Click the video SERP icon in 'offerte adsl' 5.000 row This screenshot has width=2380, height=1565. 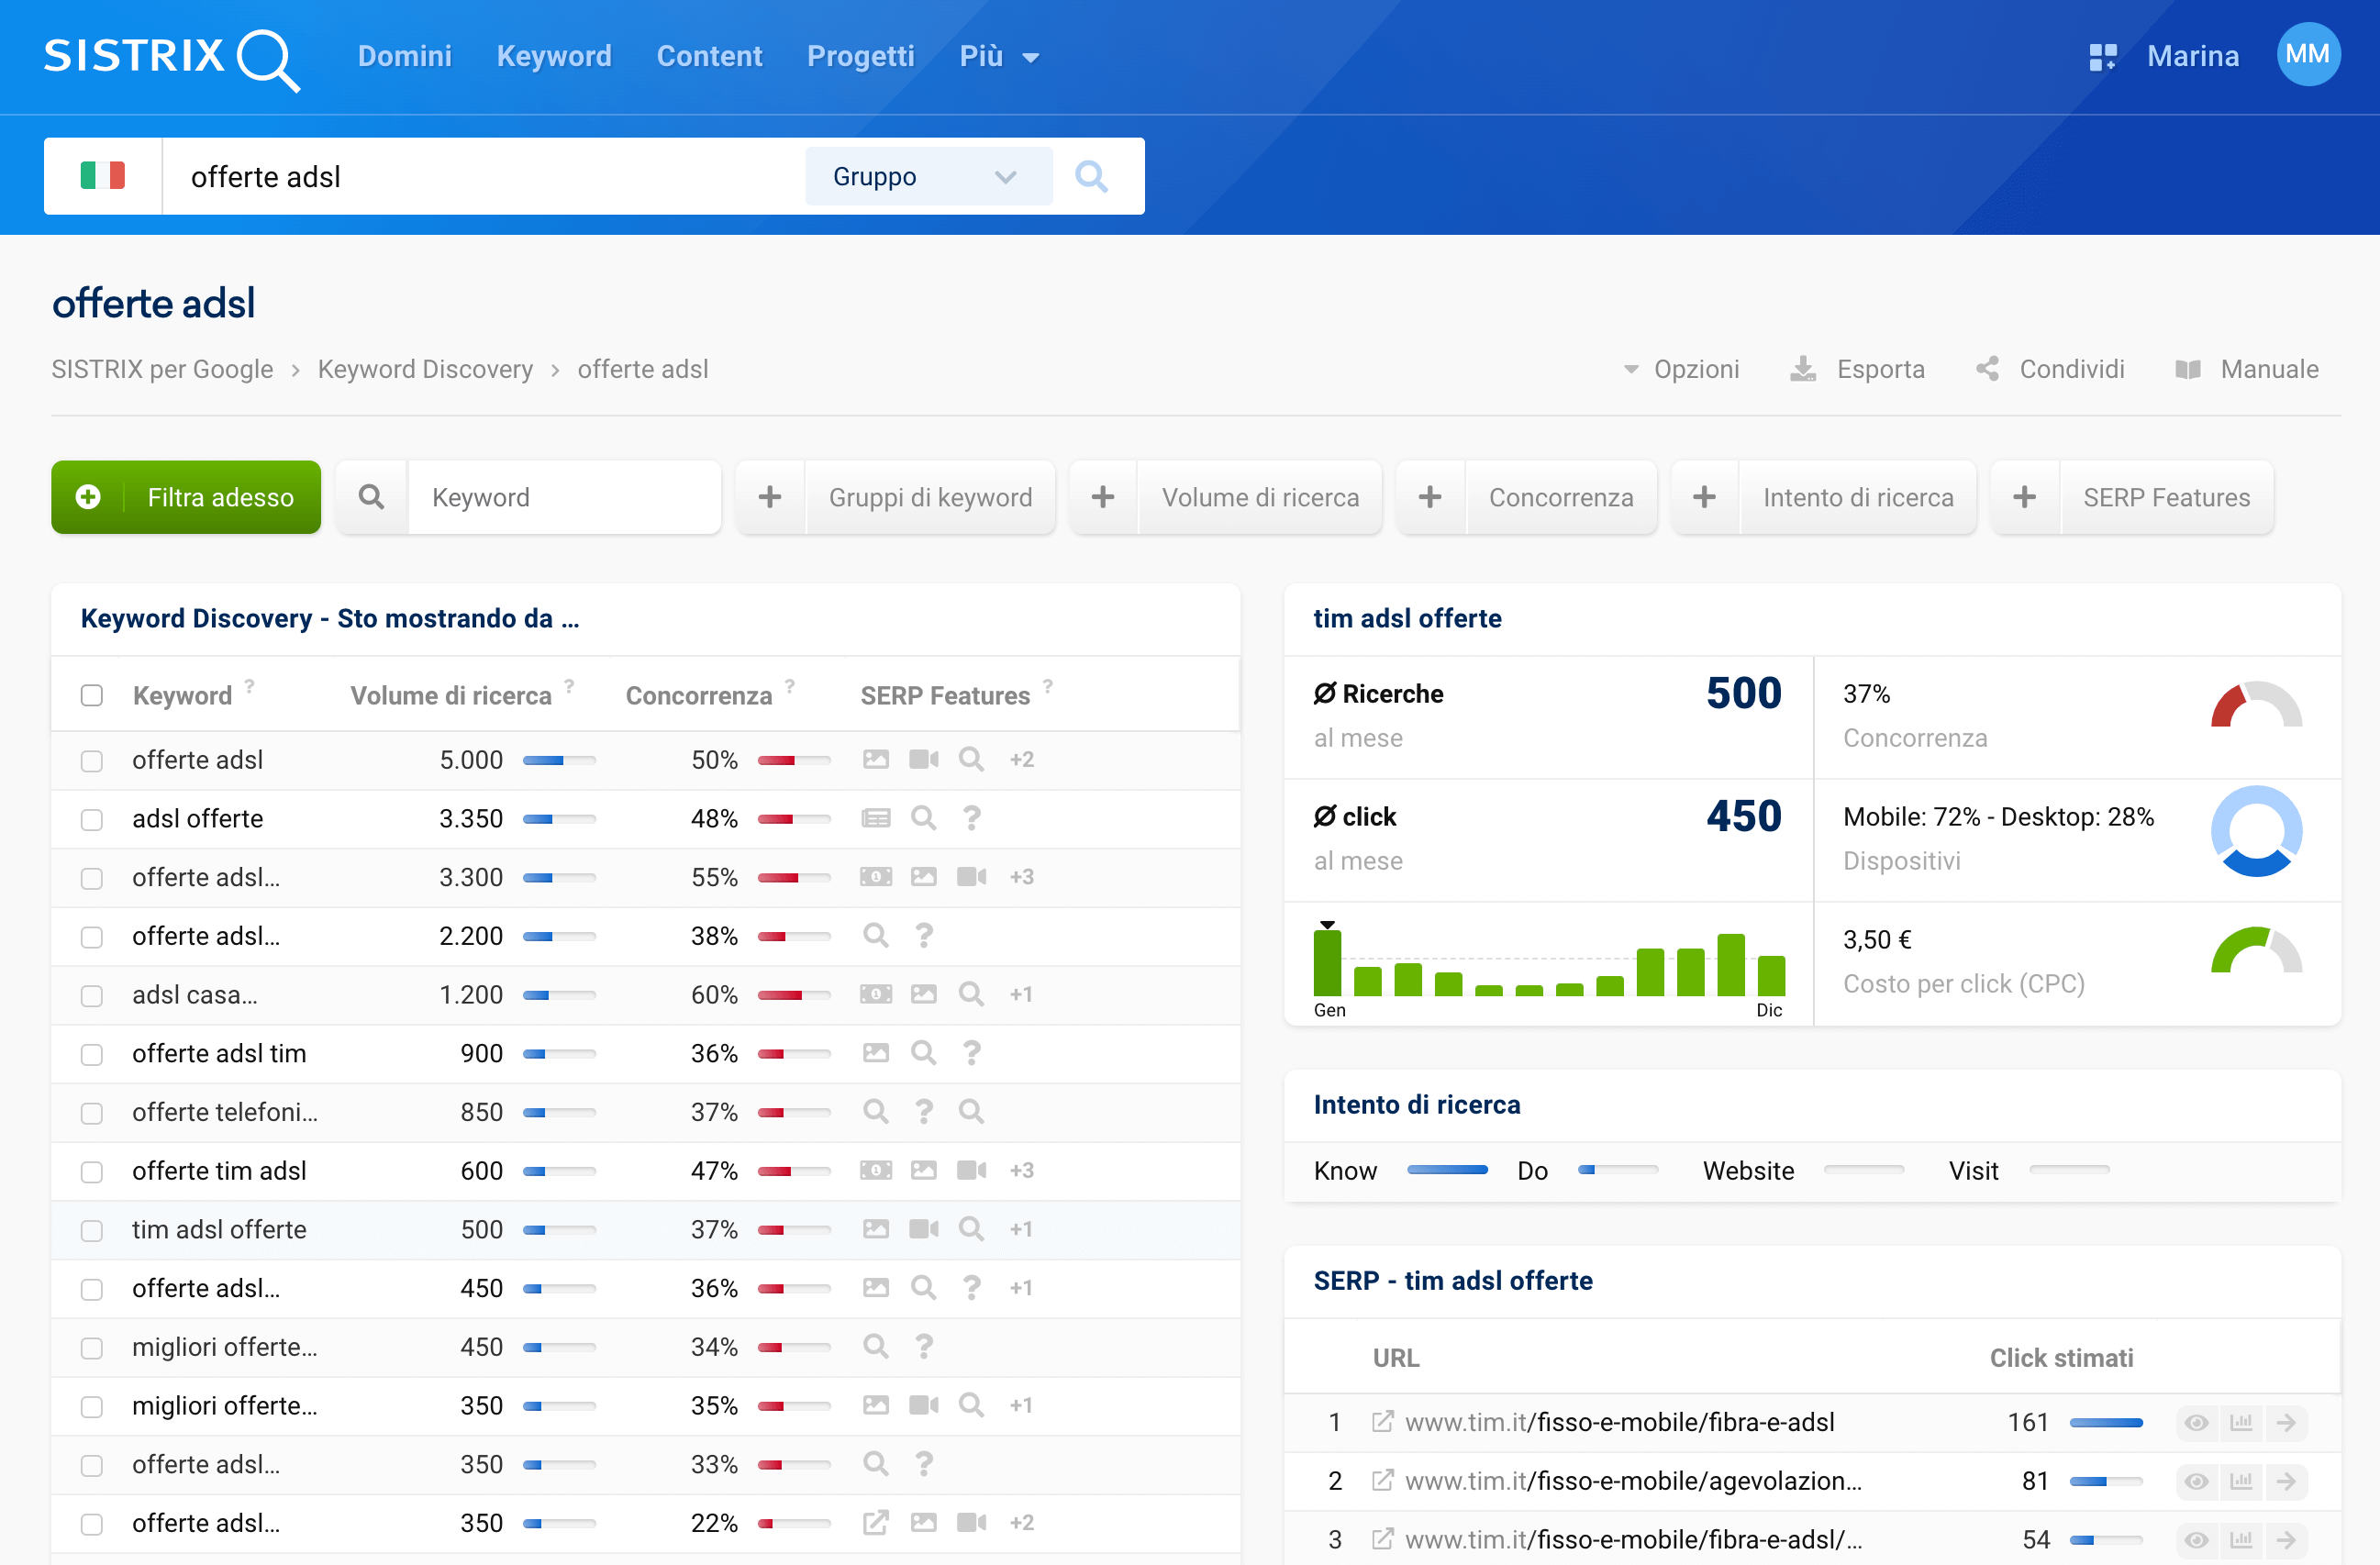pyautogui.click(x=923, y=759)
